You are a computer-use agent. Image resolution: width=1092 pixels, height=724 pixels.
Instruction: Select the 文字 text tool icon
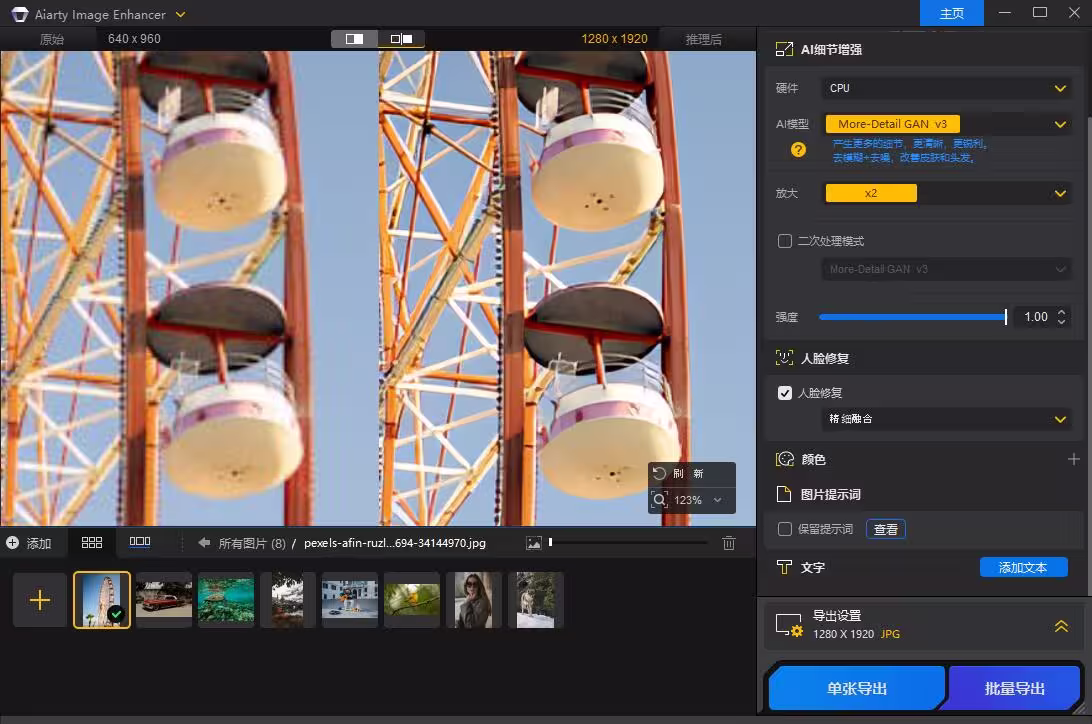point(785,567)
